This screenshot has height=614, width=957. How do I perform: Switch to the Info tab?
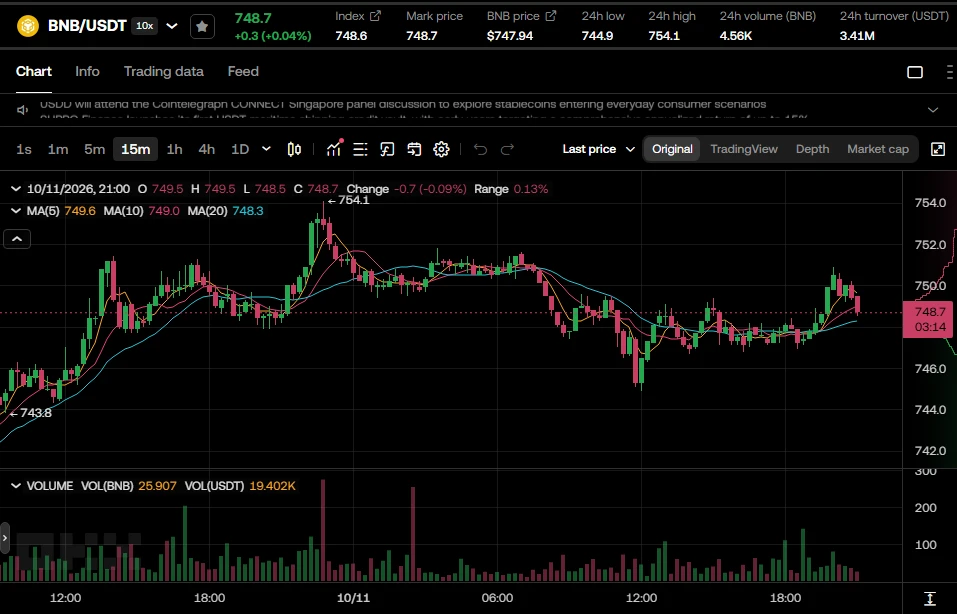(87, 71)
